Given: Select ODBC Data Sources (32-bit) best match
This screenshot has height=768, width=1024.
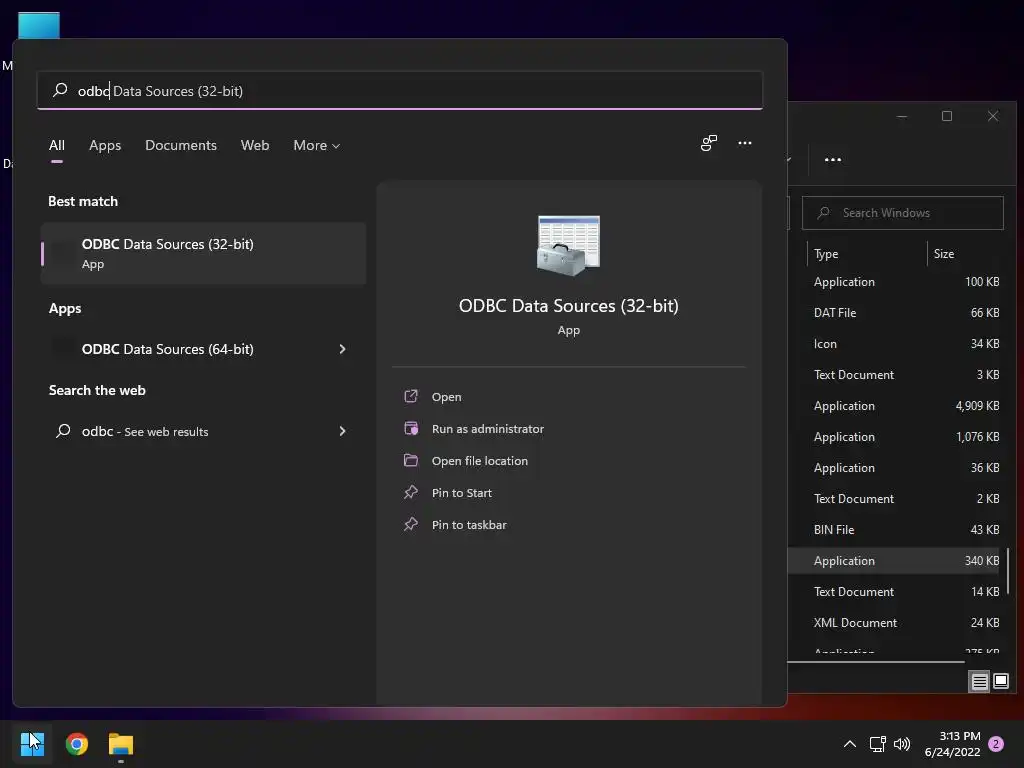Looking at the screenshot, I should click(x=203, y=253).
